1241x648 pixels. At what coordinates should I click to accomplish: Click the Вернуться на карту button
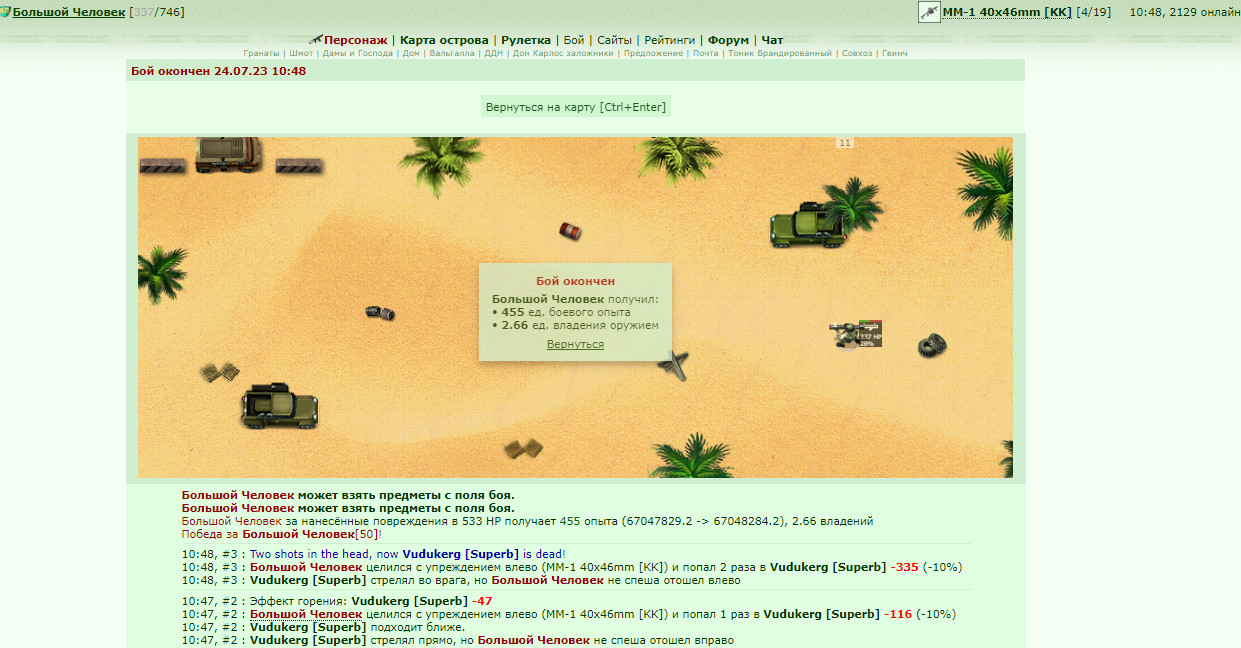[575, 107]
